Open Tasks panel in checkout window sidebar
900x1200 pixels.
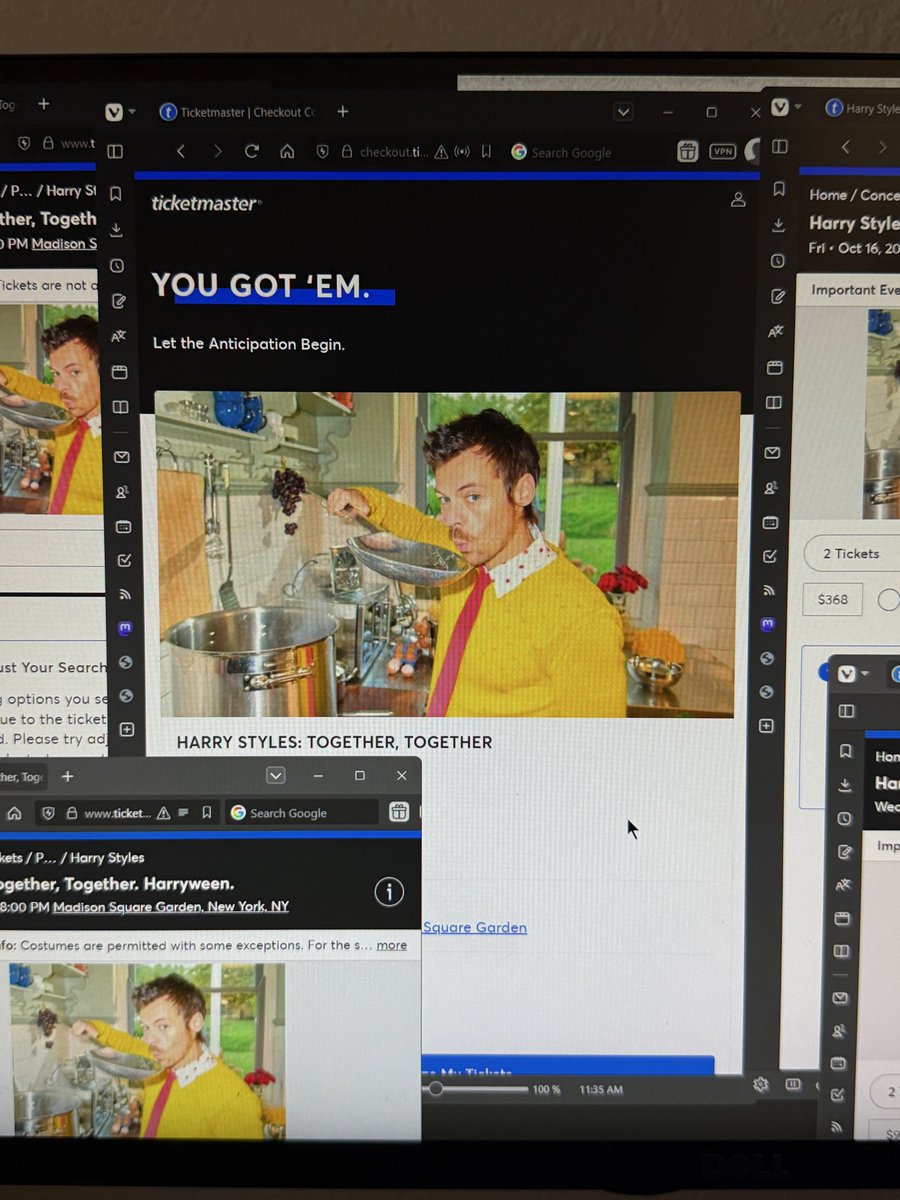pos(124,561)
